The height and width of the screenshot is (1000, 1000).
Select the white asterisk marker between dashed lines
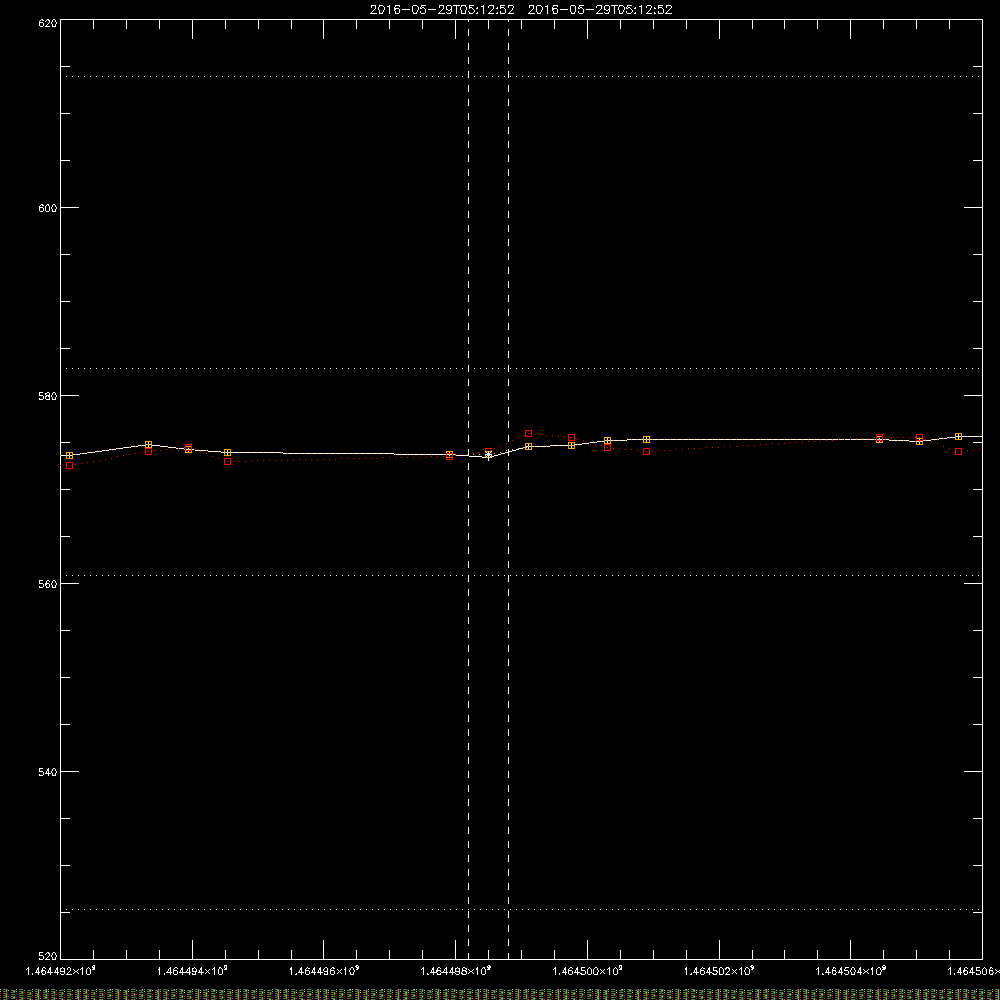coord(489,455)
